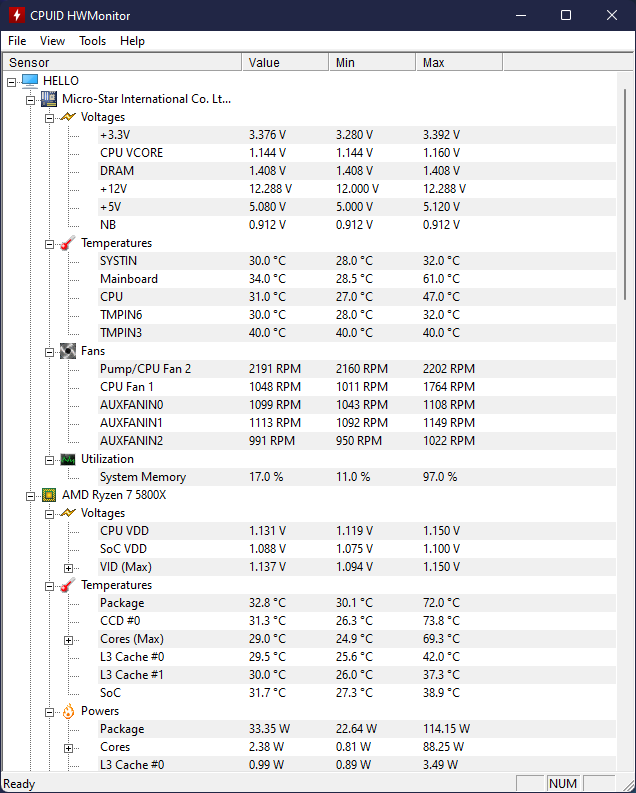Select the System Memory utilization row
This screenshot has width=636, height=793.
(x=357, y=477)
